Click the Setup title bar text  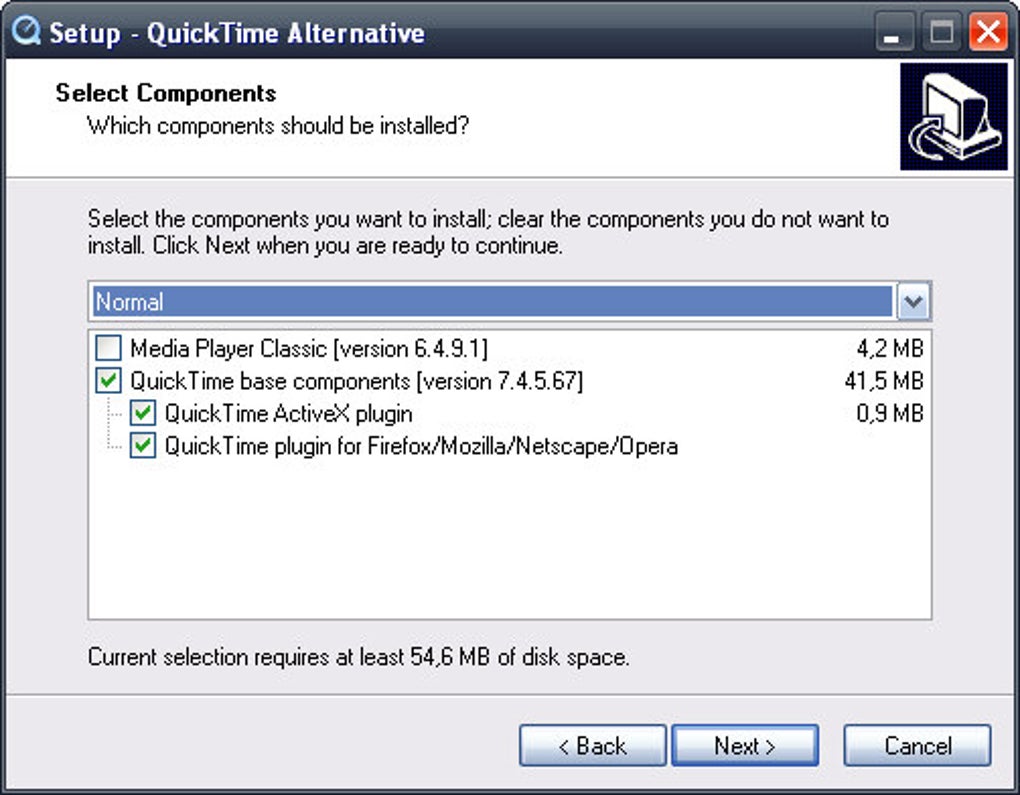(x=237, y=33)
